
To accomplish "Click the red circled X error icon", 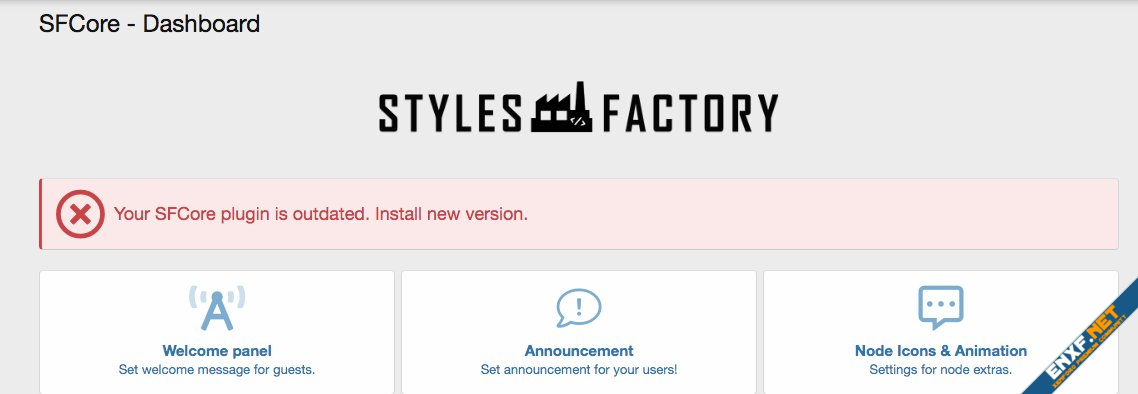I will 81,214.
